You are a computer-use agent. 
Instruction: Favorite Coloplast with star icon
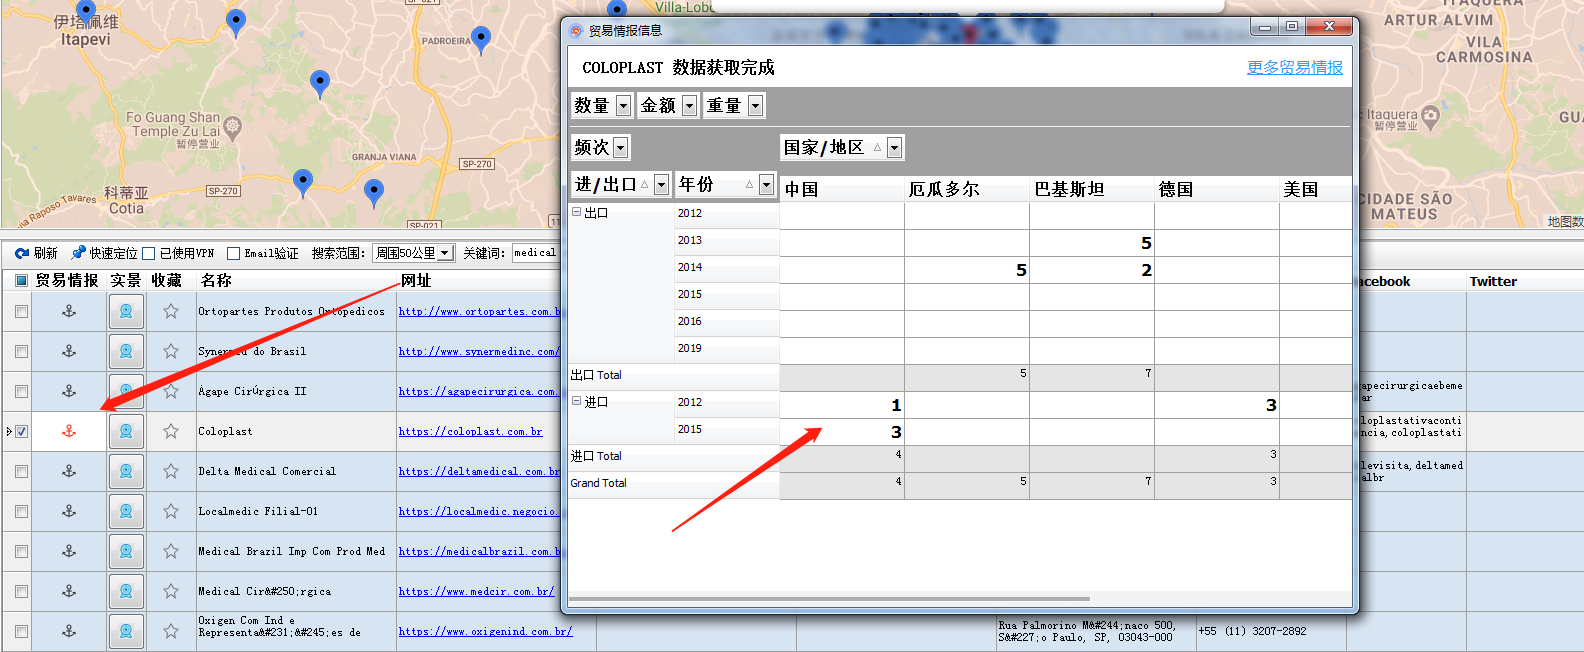tap(171, 431)
